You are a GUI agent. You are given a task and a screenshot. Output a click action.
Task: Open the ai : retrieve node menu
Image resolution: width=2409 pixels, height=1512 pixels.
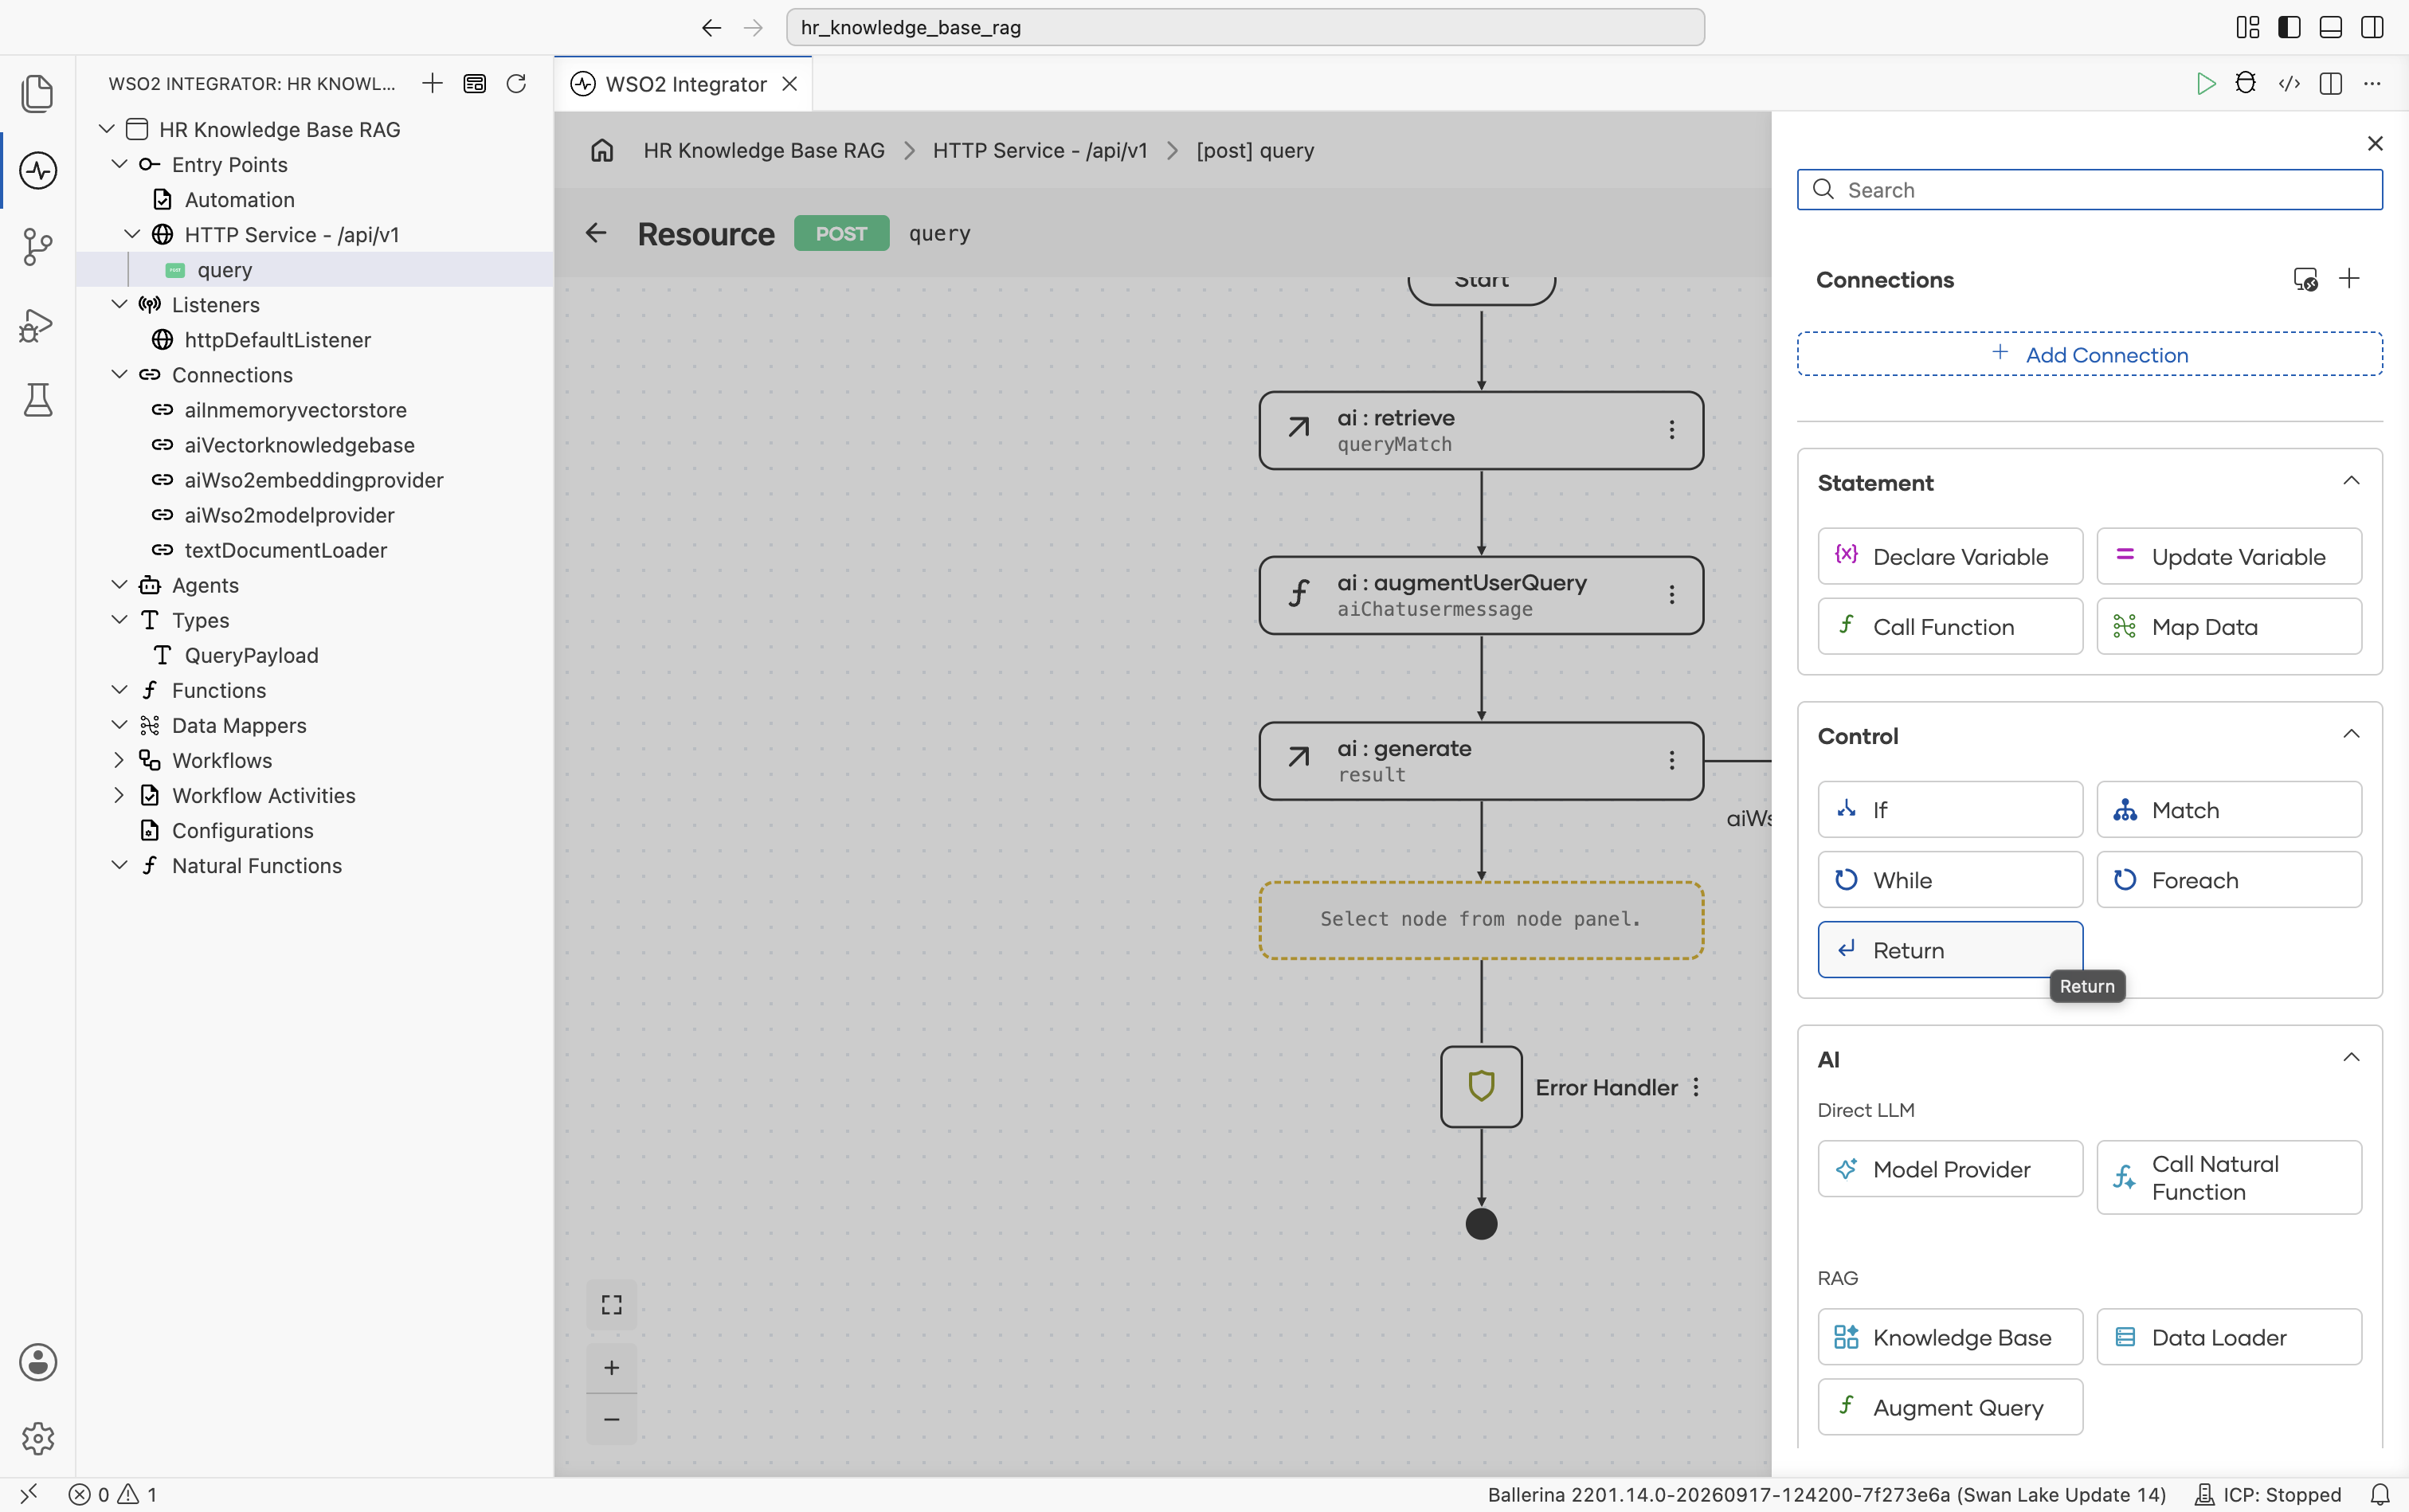1672,430
